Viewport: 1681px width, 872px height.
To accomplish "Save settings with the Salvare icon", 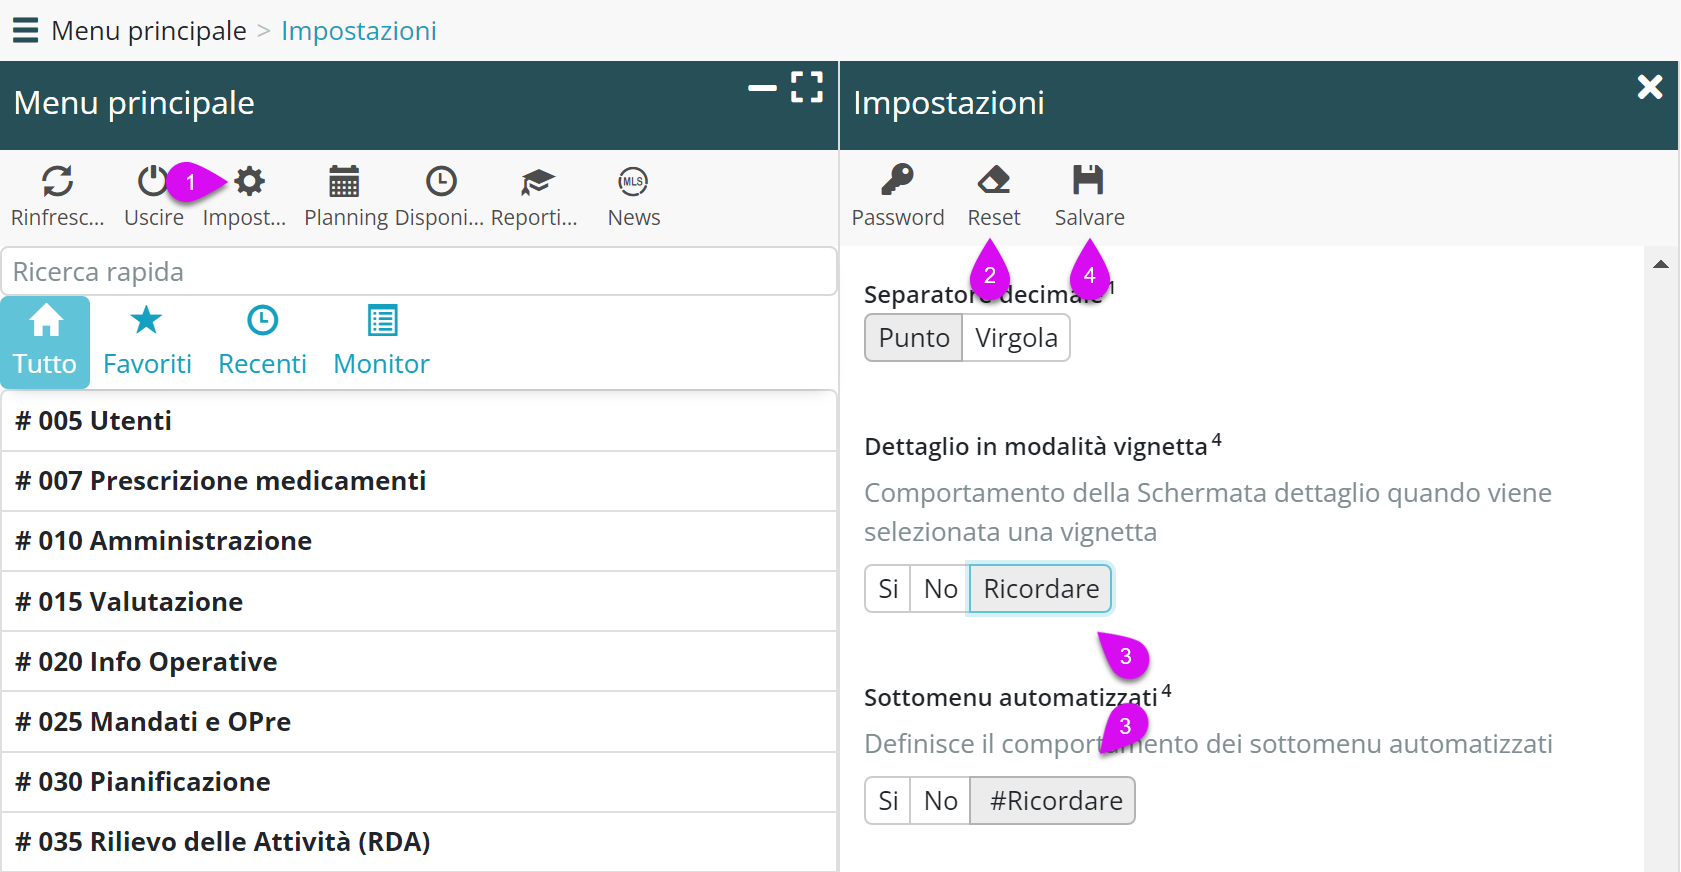I will (x=1088, y=181).
